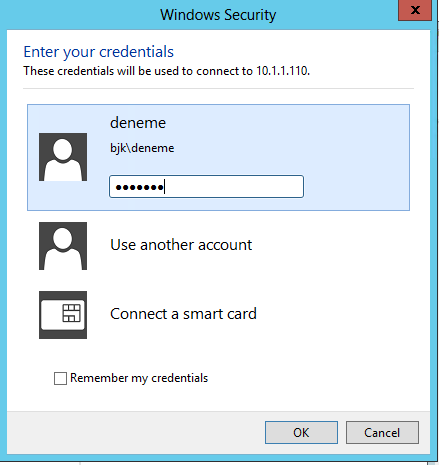Screen dimensions: 439x465
Task: Click the Windows Security title bar
Action: [218, 15]
